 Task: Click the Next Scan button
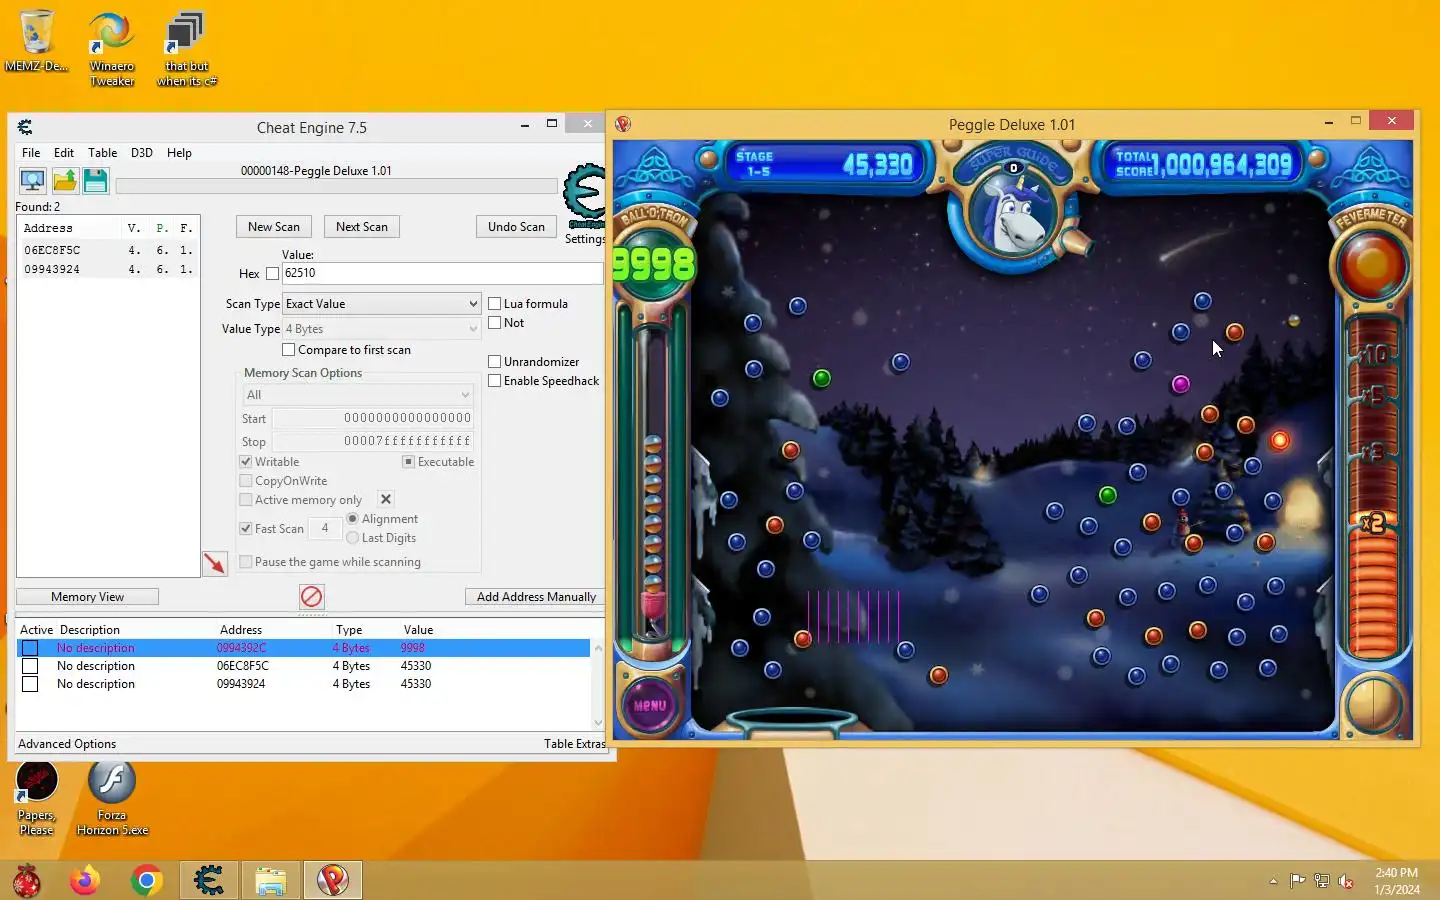(362, 227)
